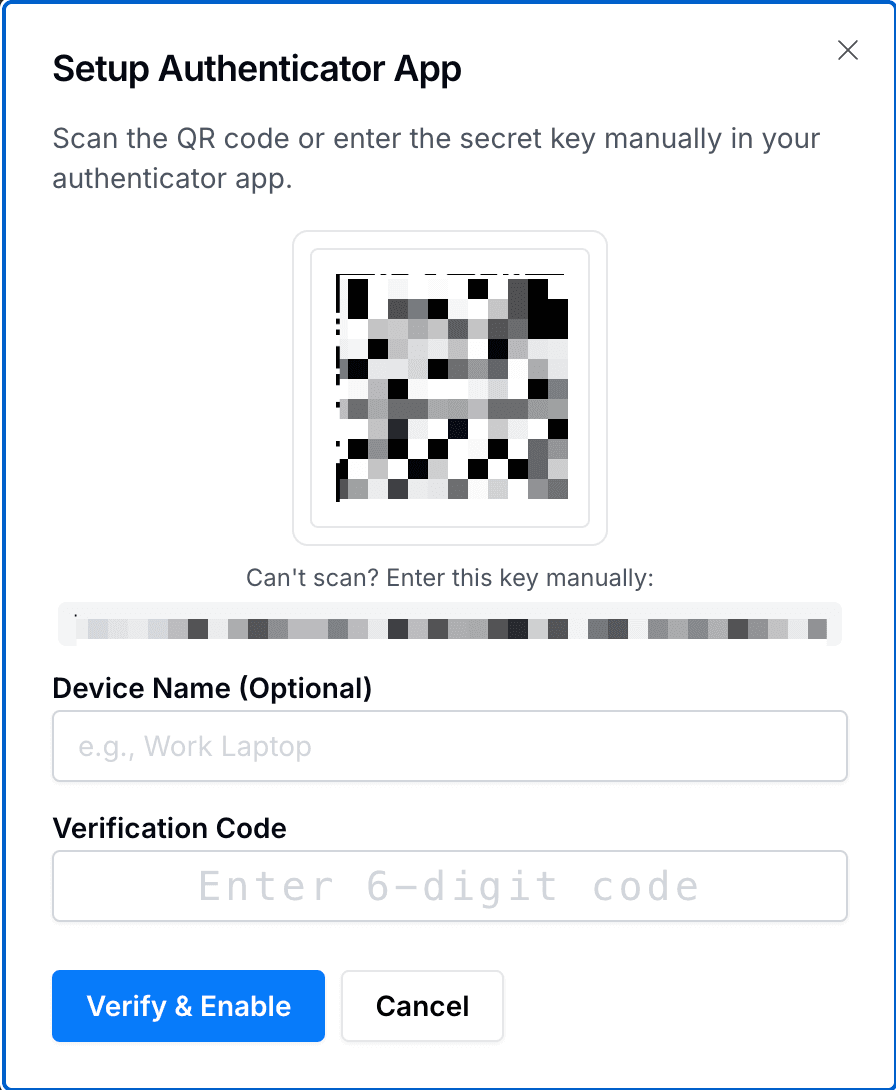Click into the Verification Code field

pos(450,886)
